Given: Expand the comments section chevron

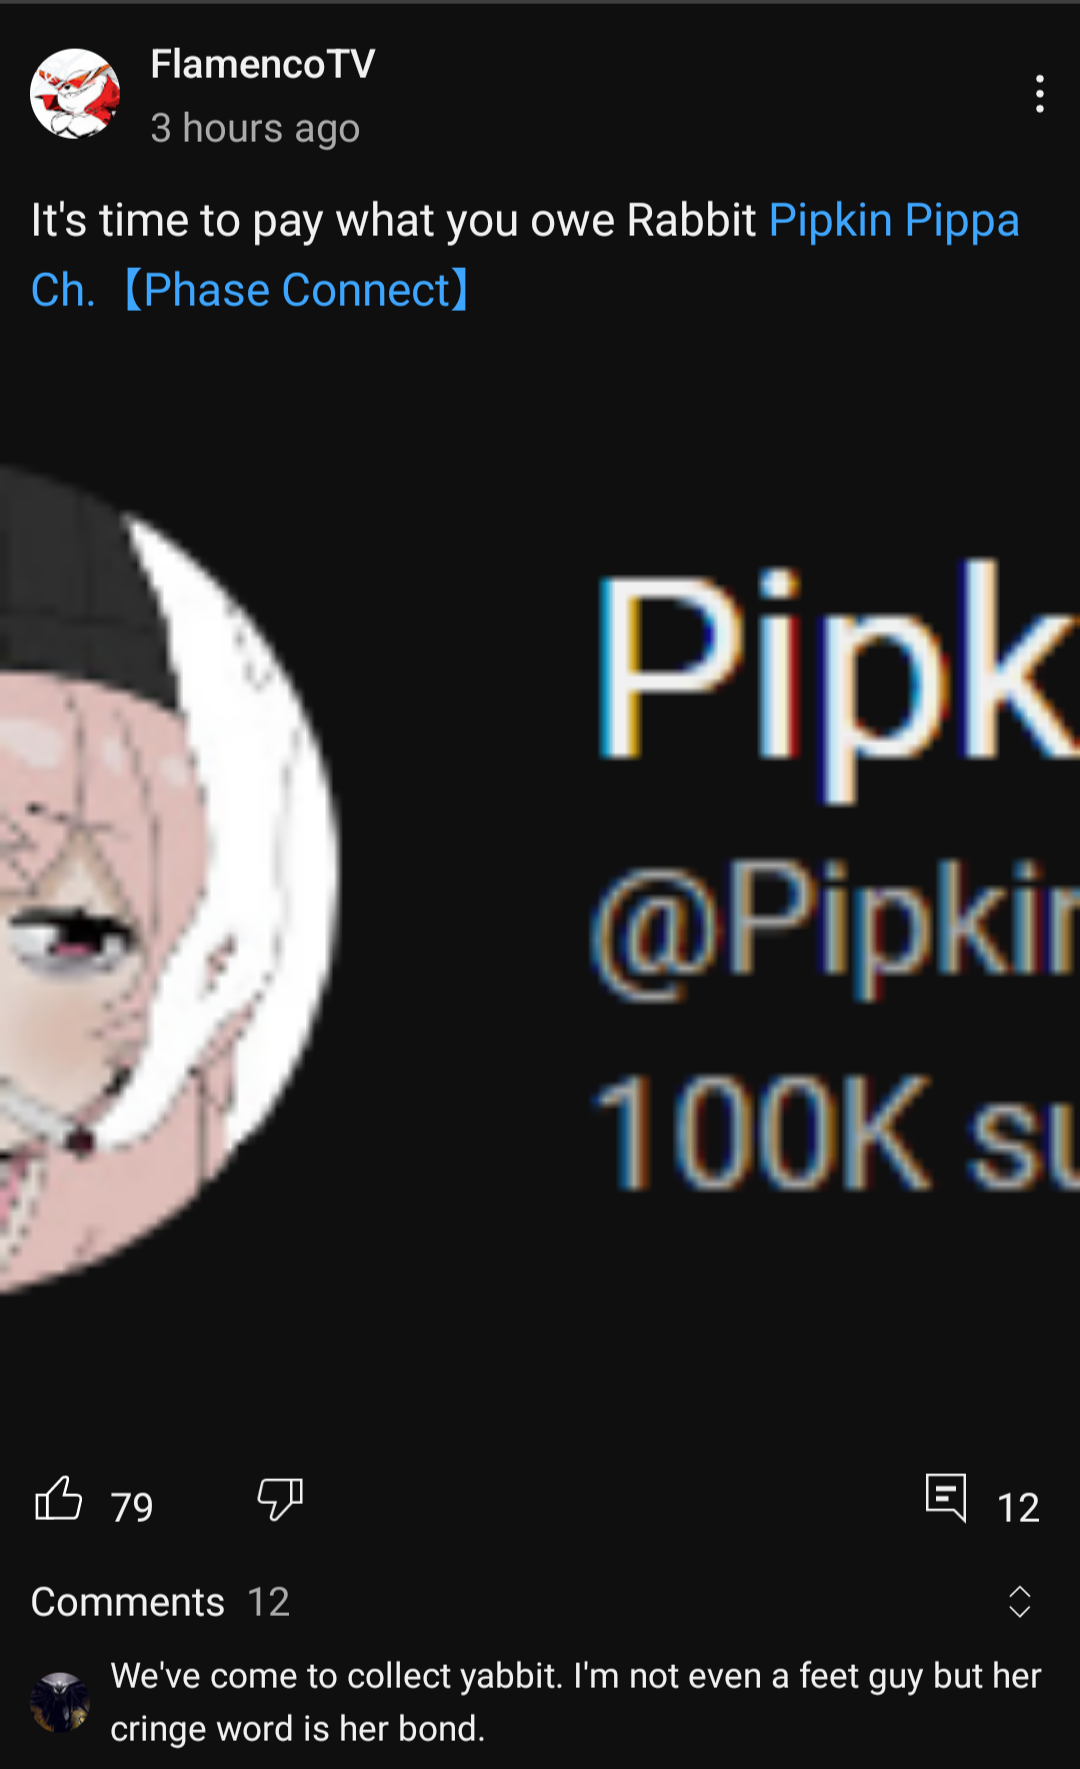Looking at the screenshot, I should click(x=1019, y=1602).
